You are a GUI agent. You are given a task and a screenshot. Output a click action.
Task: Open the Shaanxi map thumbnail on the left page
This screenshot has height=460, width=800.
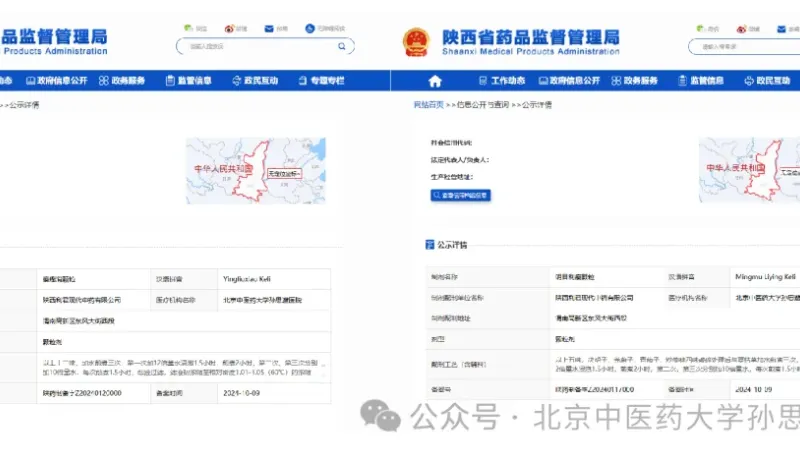tap(256, 170)
